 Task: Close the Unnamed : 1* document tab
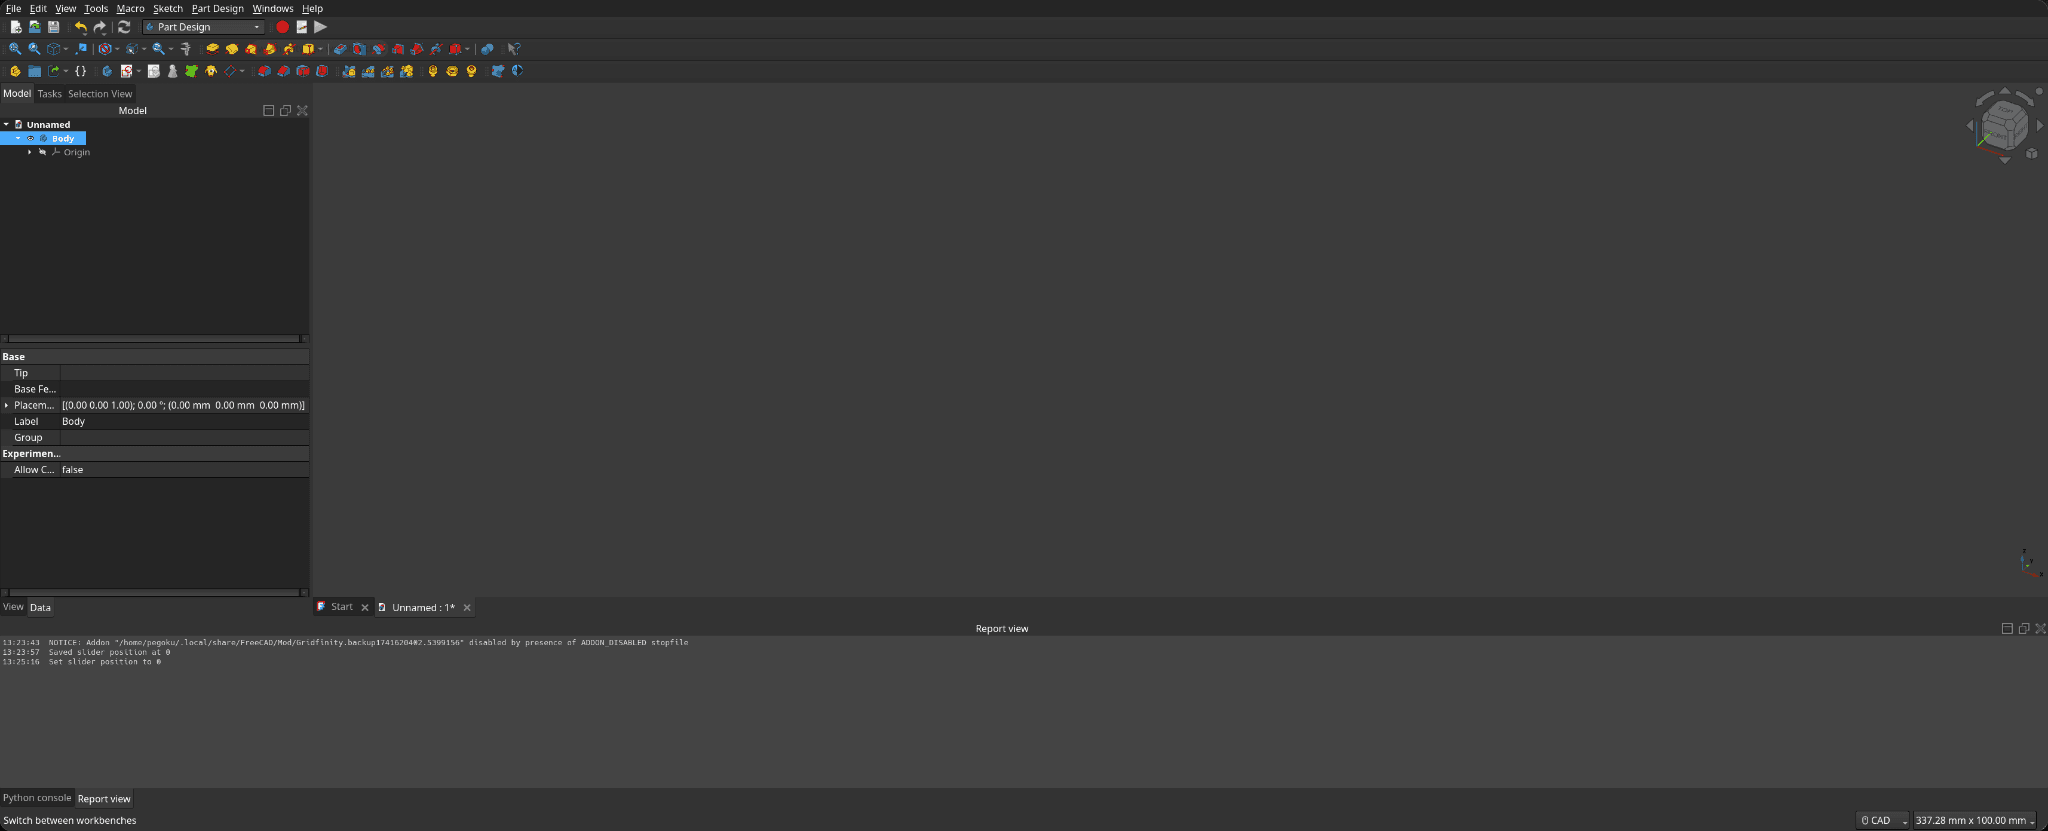point(467,607)
